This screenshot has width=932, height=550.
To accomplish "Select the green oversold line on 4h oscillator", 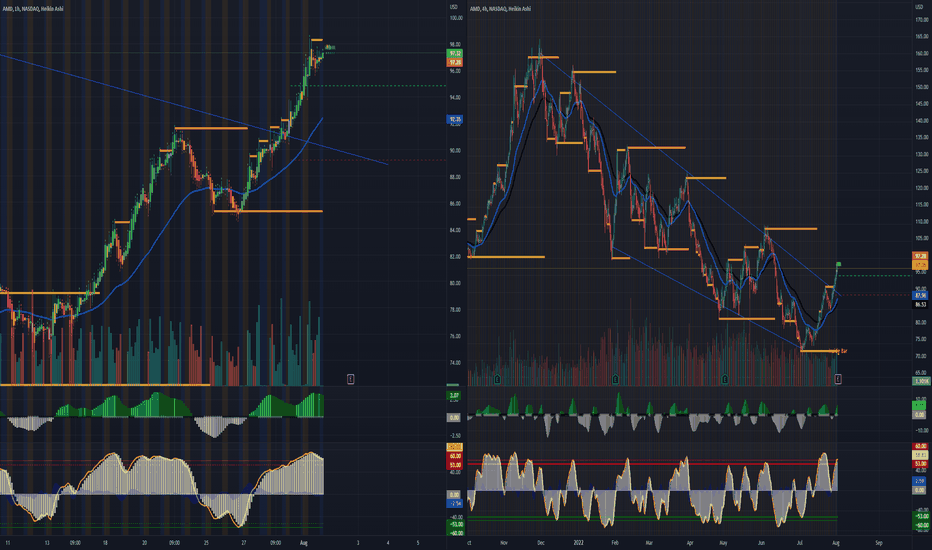I will 652,518.
